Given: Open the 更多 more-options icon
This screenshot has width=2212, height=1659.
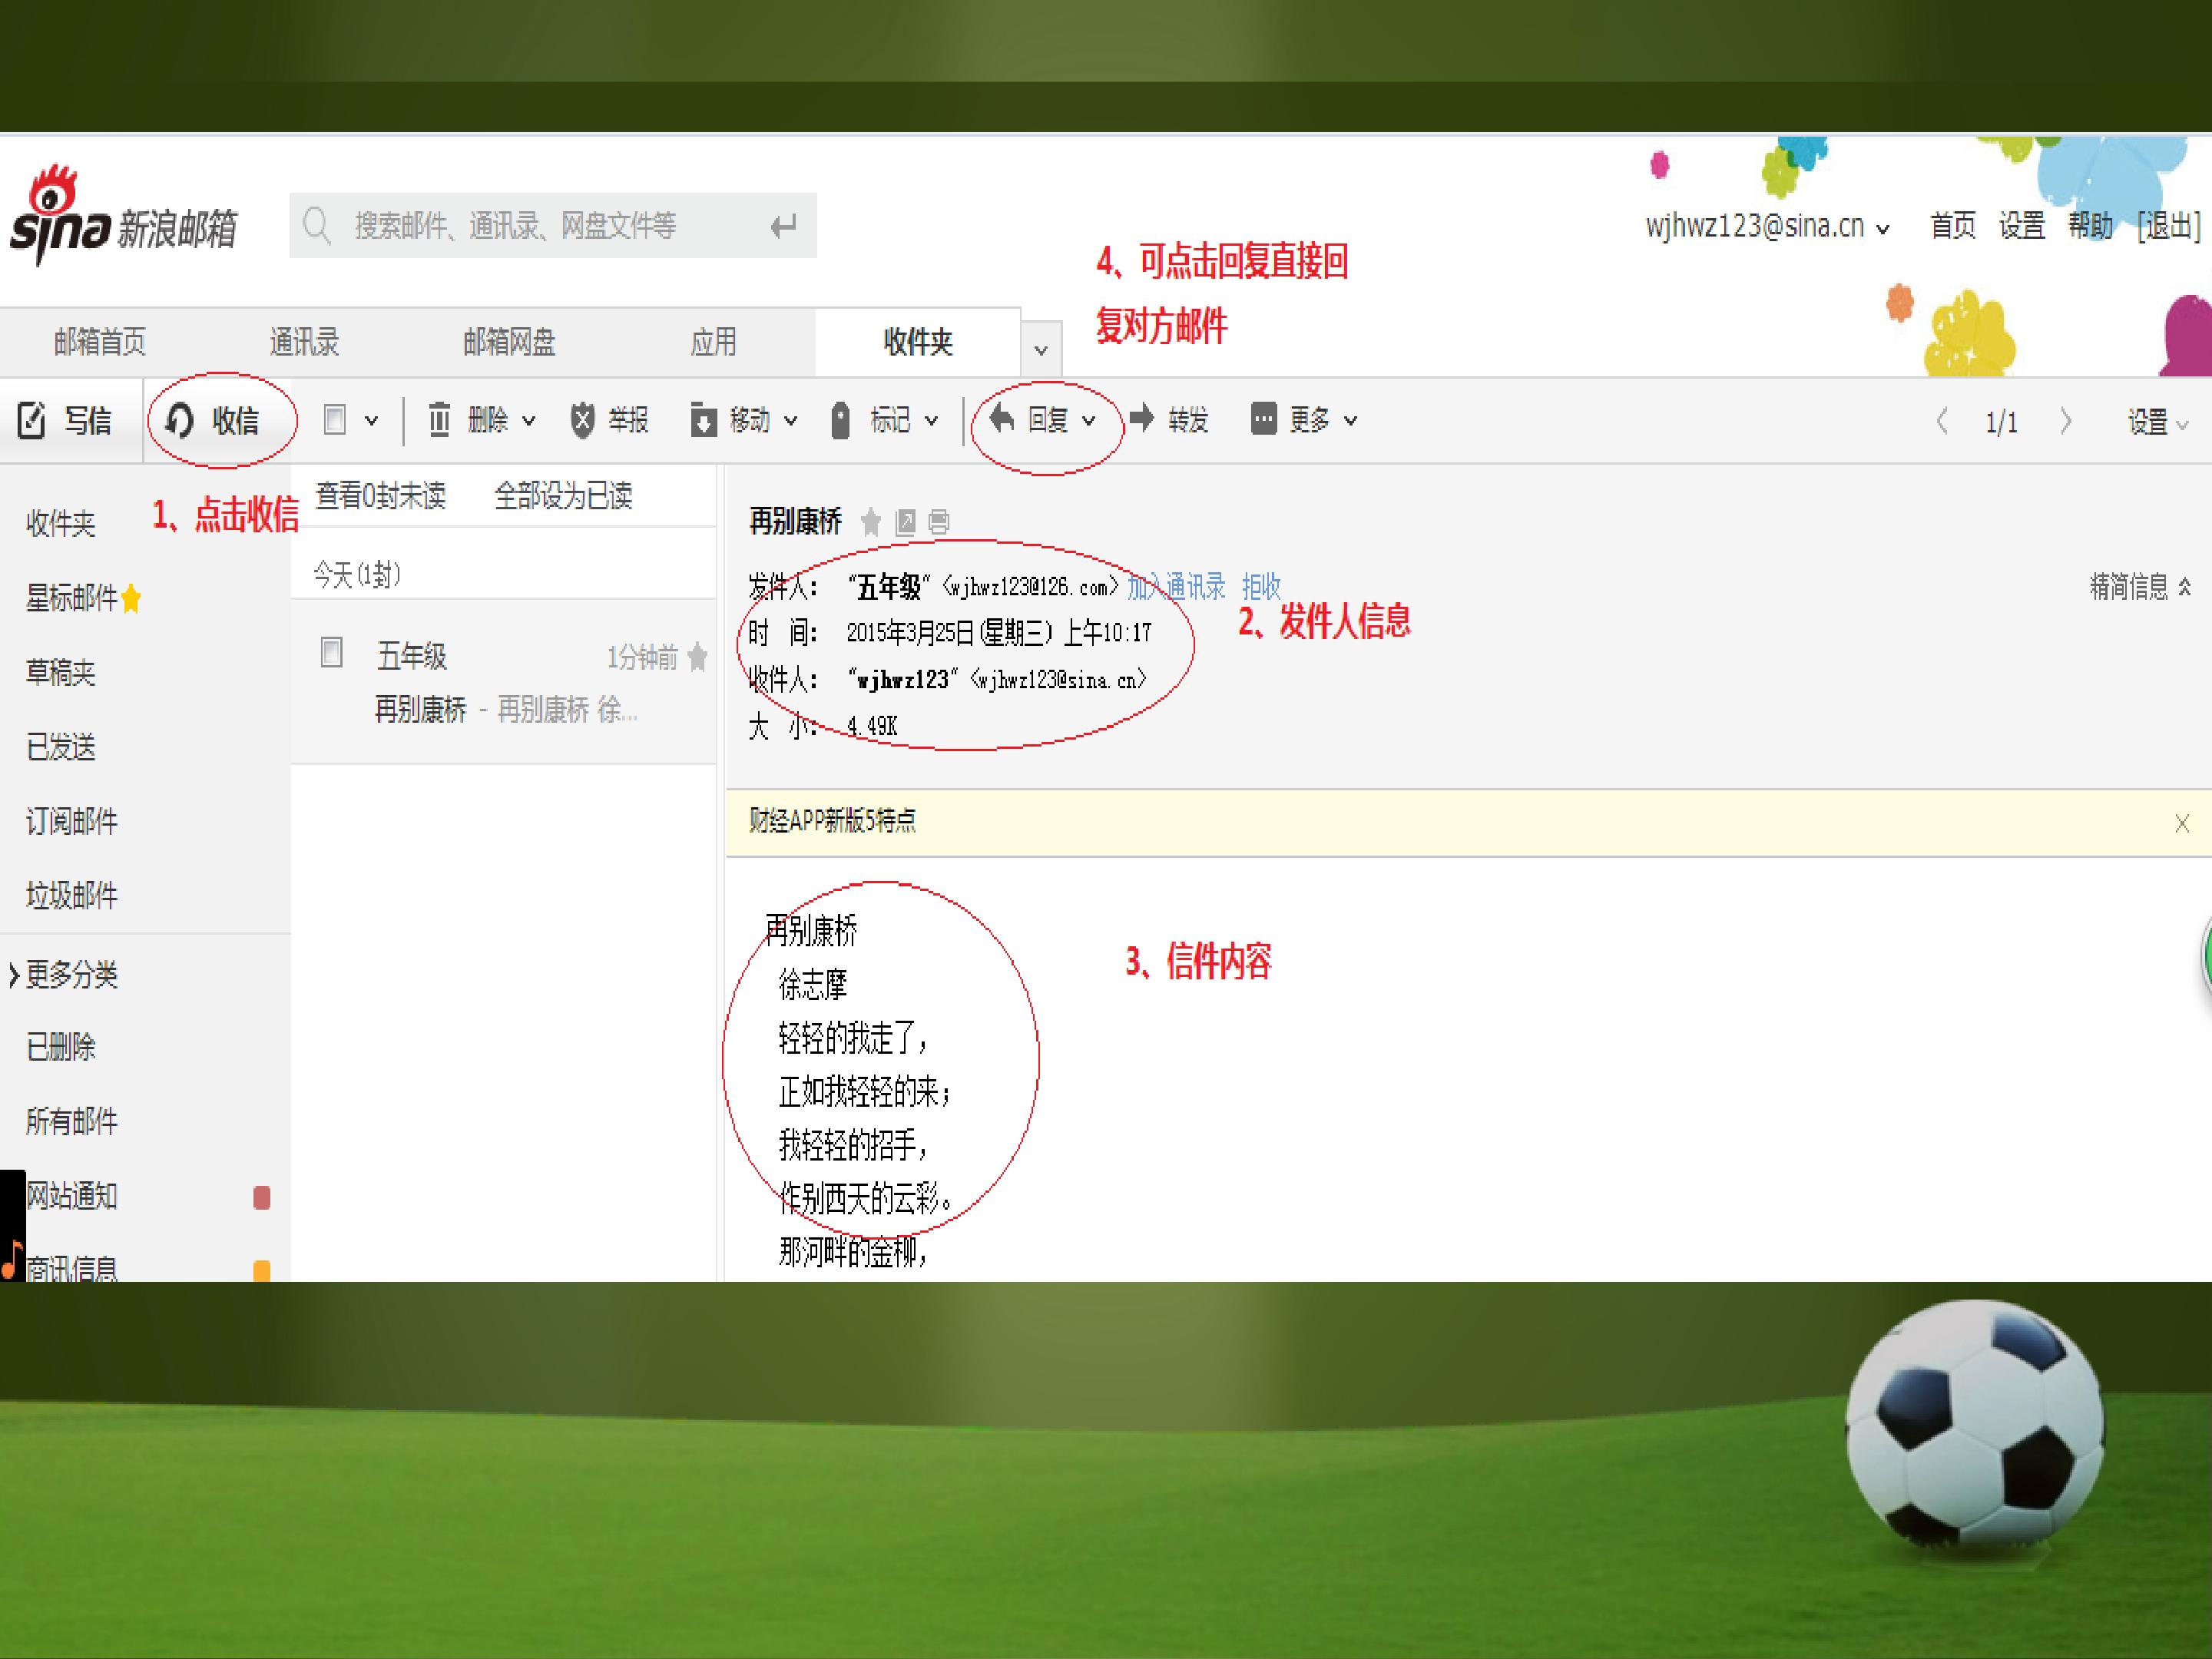Looking at the screenshot, I should (1263, 418).
